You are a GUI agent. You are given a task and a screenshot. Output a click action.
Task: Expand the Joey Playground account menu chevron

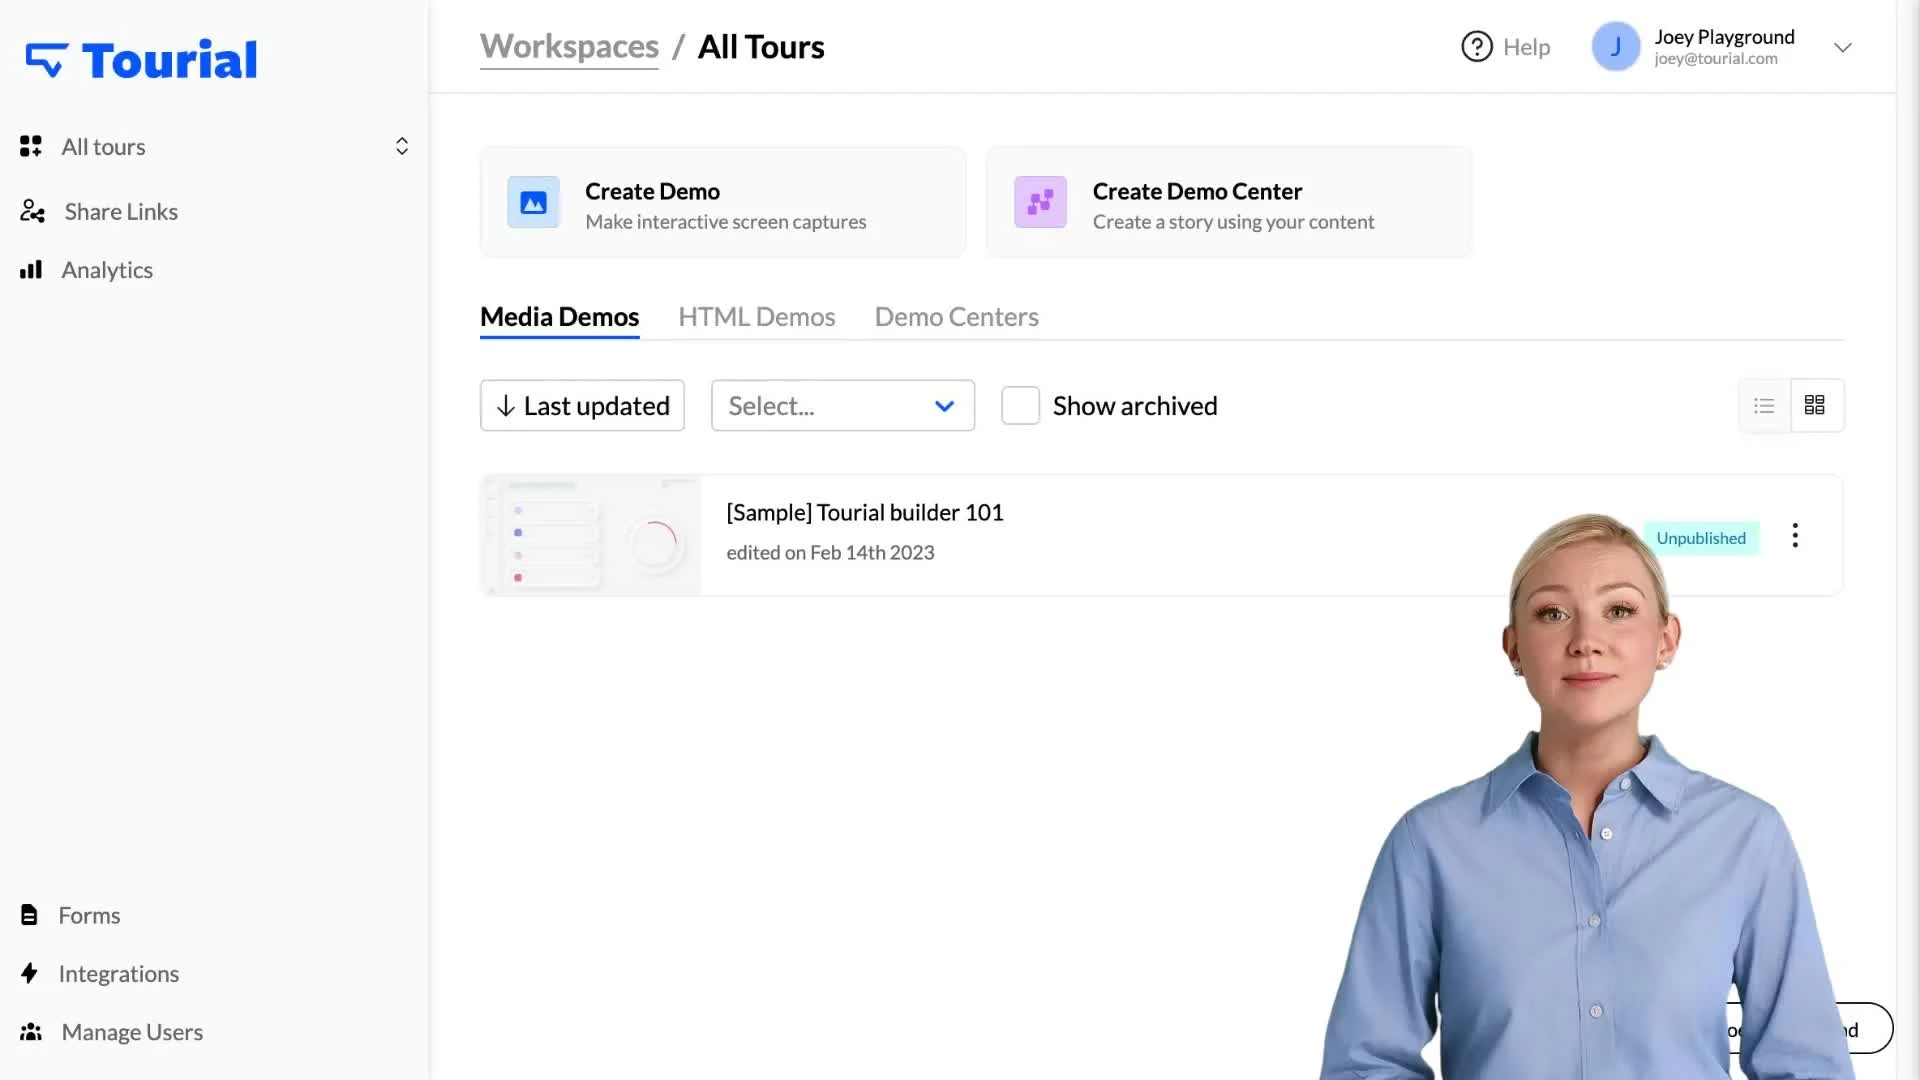click(1842, 47)
